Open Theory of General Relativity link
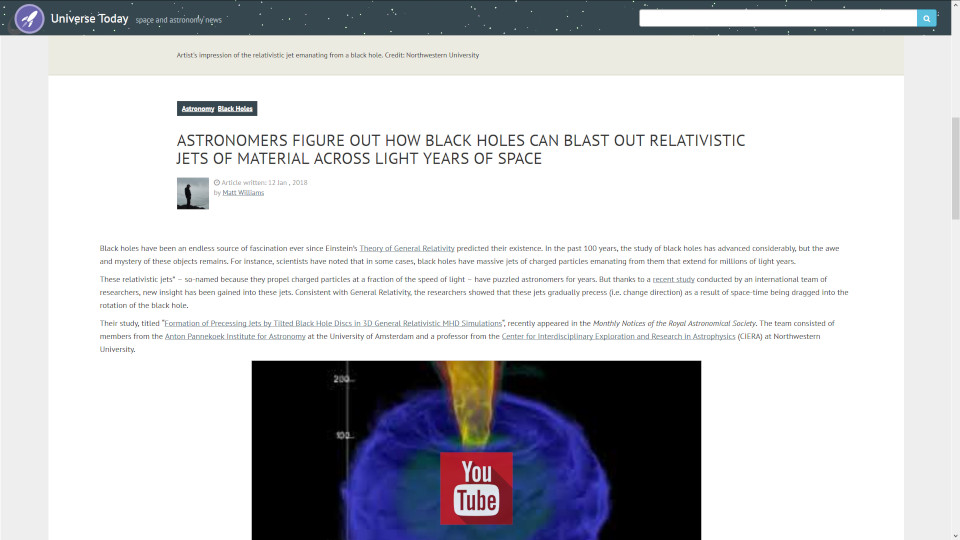 (x=407, y=248)
